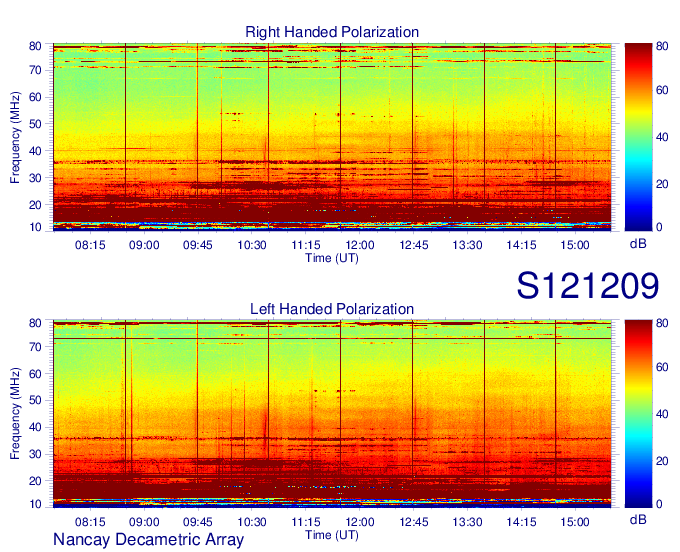
Task: Select 40 frequency tick on Left Handed plot
Action: click(35, 427)
